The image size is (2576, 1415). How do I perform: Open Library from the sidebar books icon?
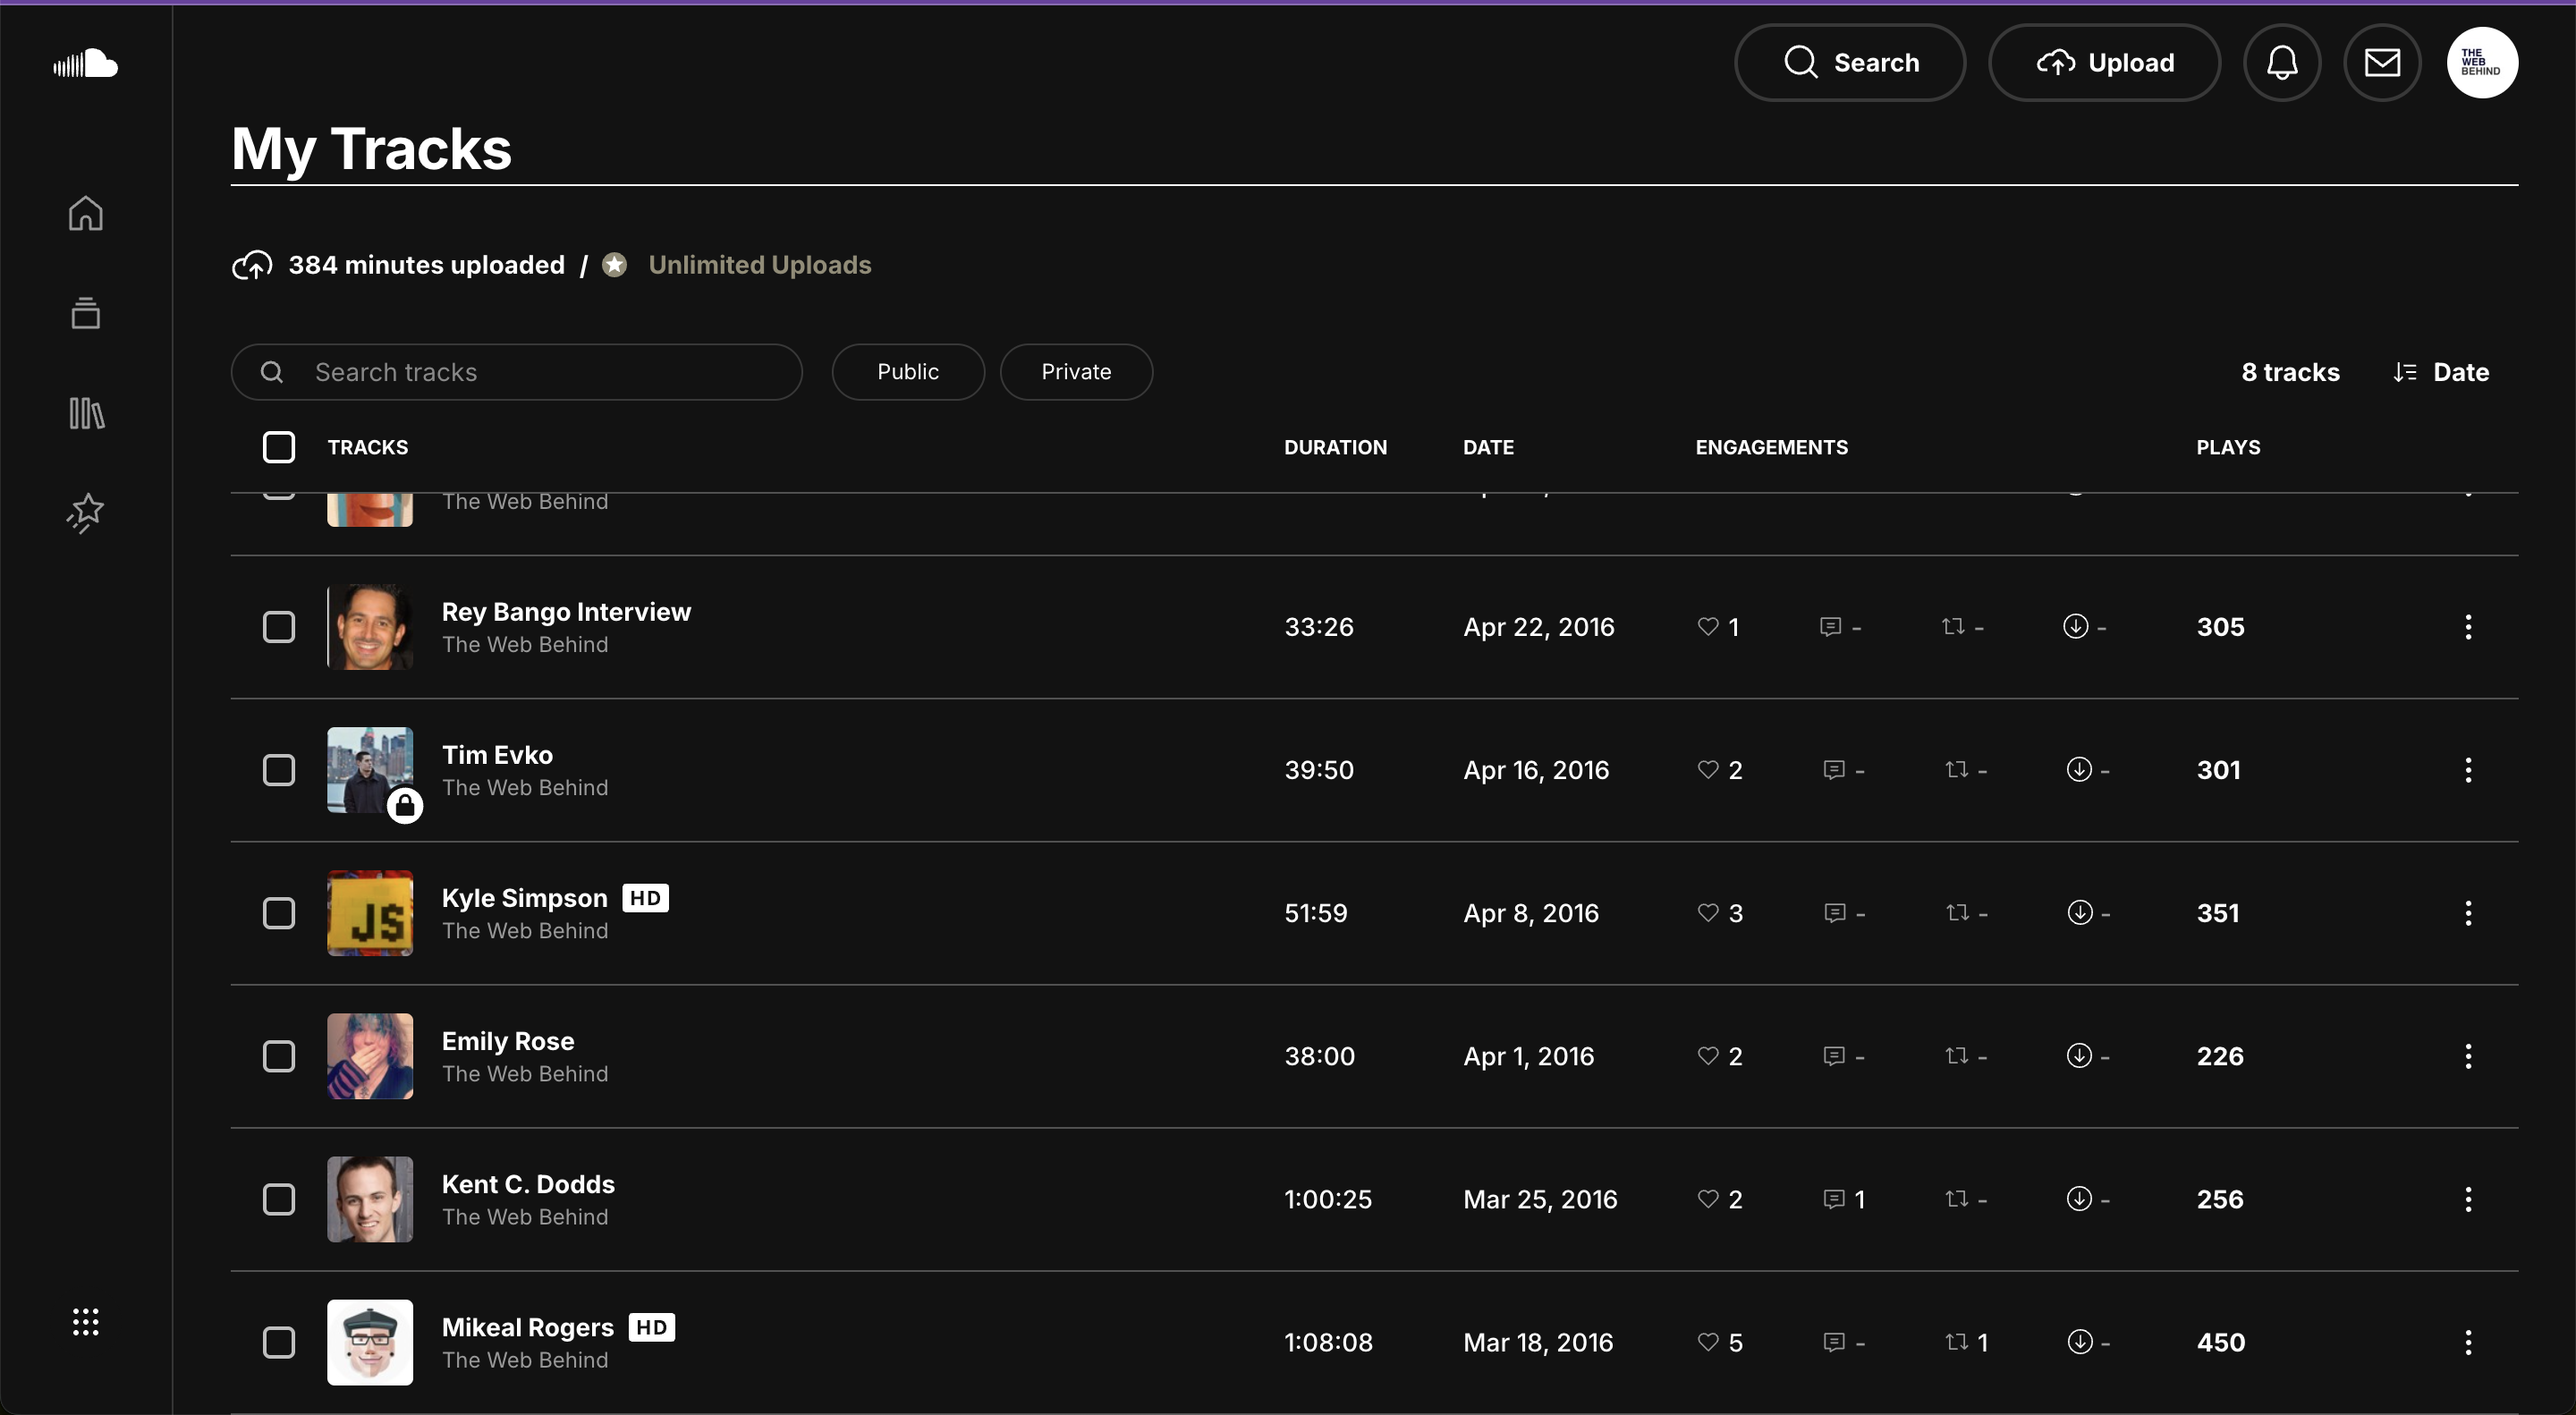point(86,413)
